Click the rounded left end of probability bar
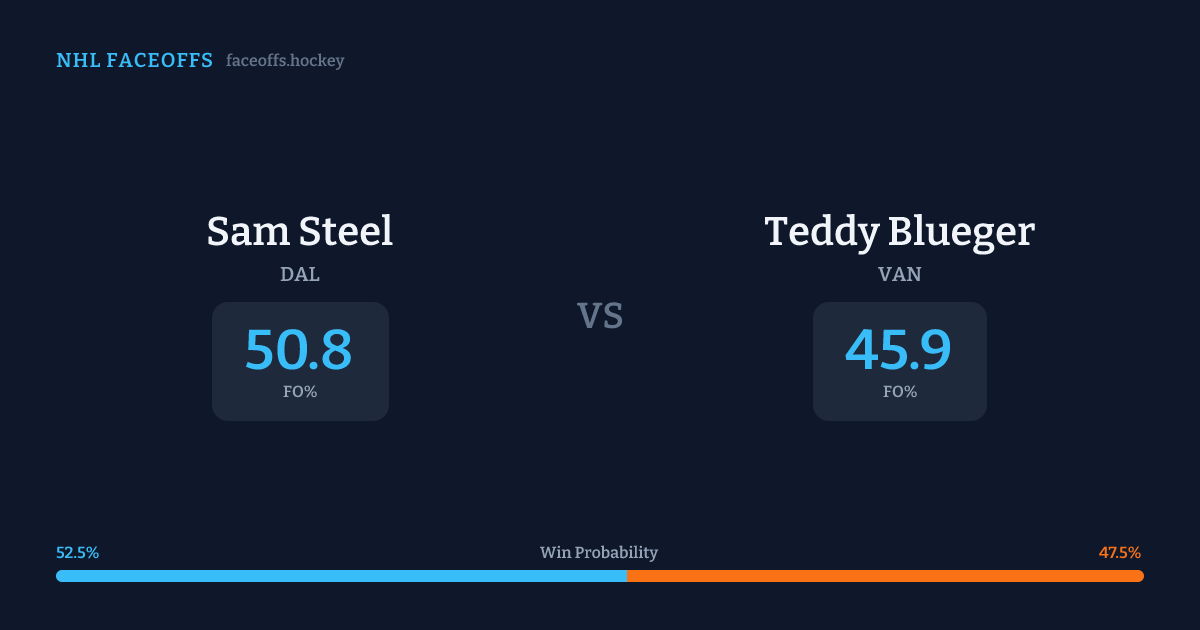 [61, 576]
